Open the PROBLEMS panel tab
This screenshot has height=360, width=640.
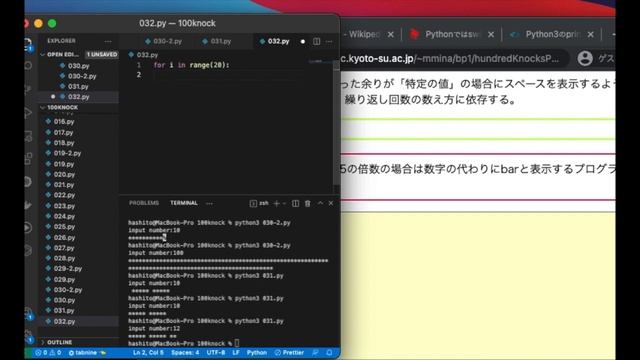point(144,203)
